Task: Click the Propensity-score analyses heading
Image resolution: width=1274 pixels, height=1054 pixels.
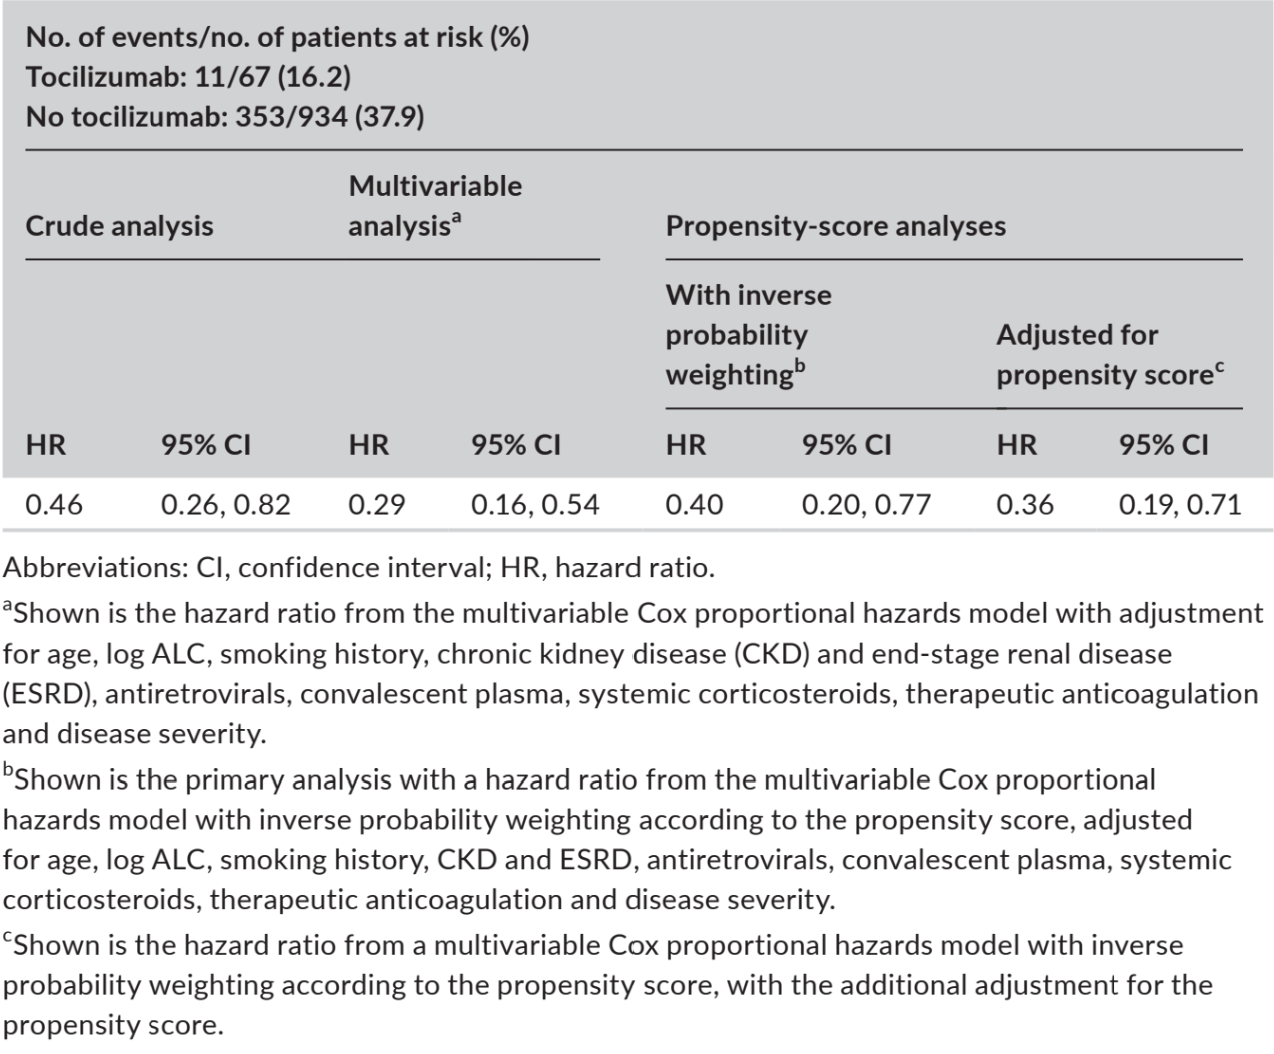Action: coord(836,226)
